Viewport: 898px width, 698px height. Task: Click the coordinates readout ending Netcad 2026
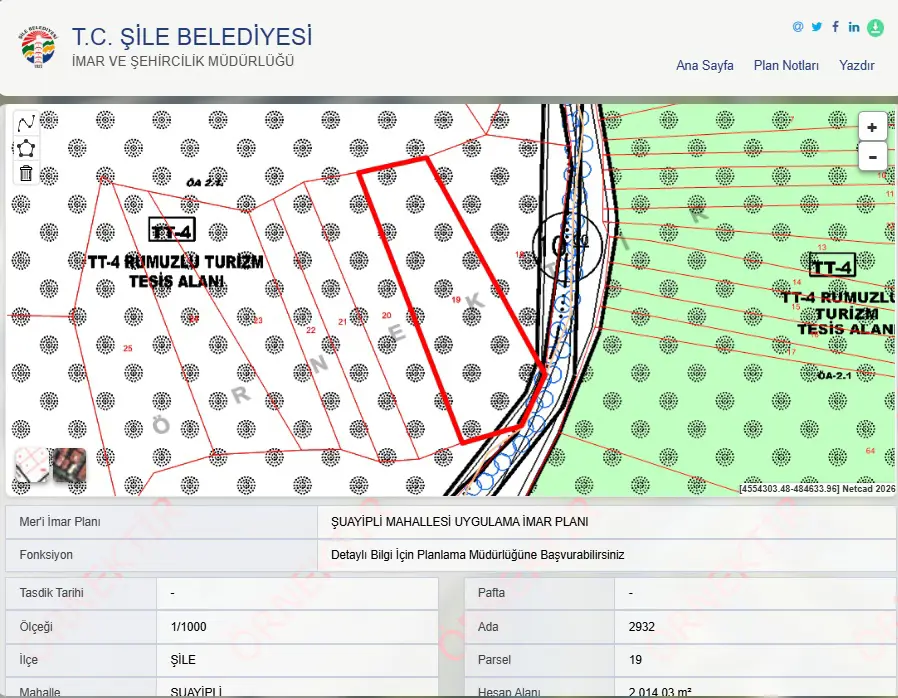pos(817,489)
